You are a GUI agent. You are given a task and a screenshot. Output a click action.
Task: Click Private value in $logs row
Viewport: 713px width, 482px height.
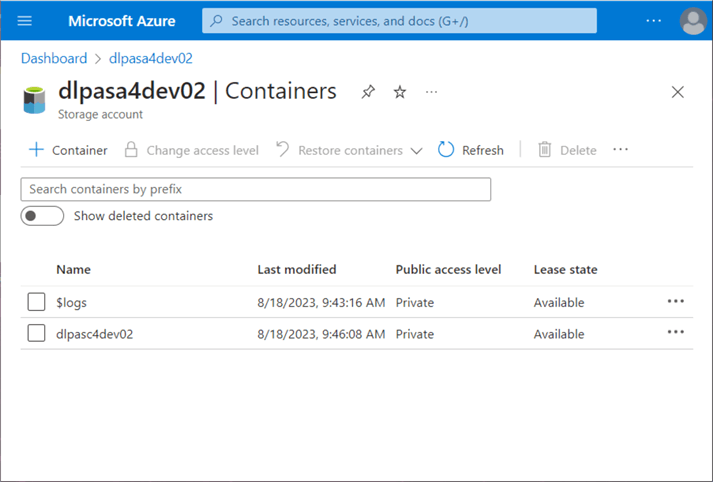pyautogui.click(x=415, y=303)
